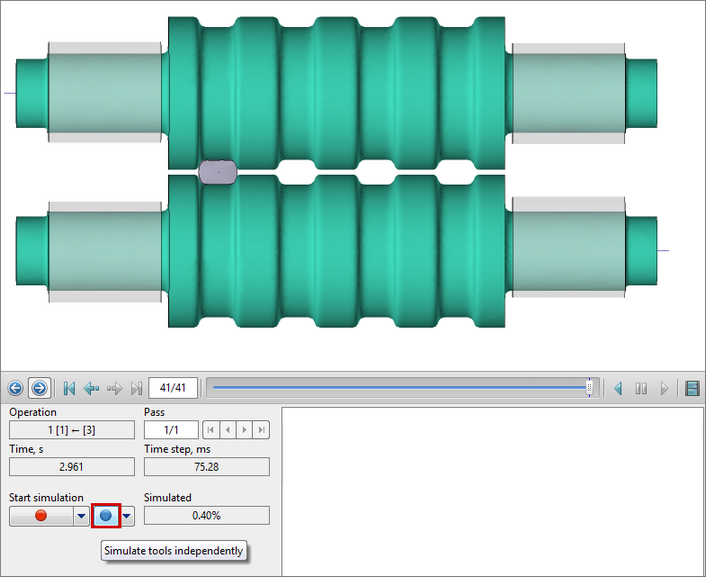The height and width of the screenshot is (577, 706).
Task: Go to the previous simulation step
Action: 92,388
